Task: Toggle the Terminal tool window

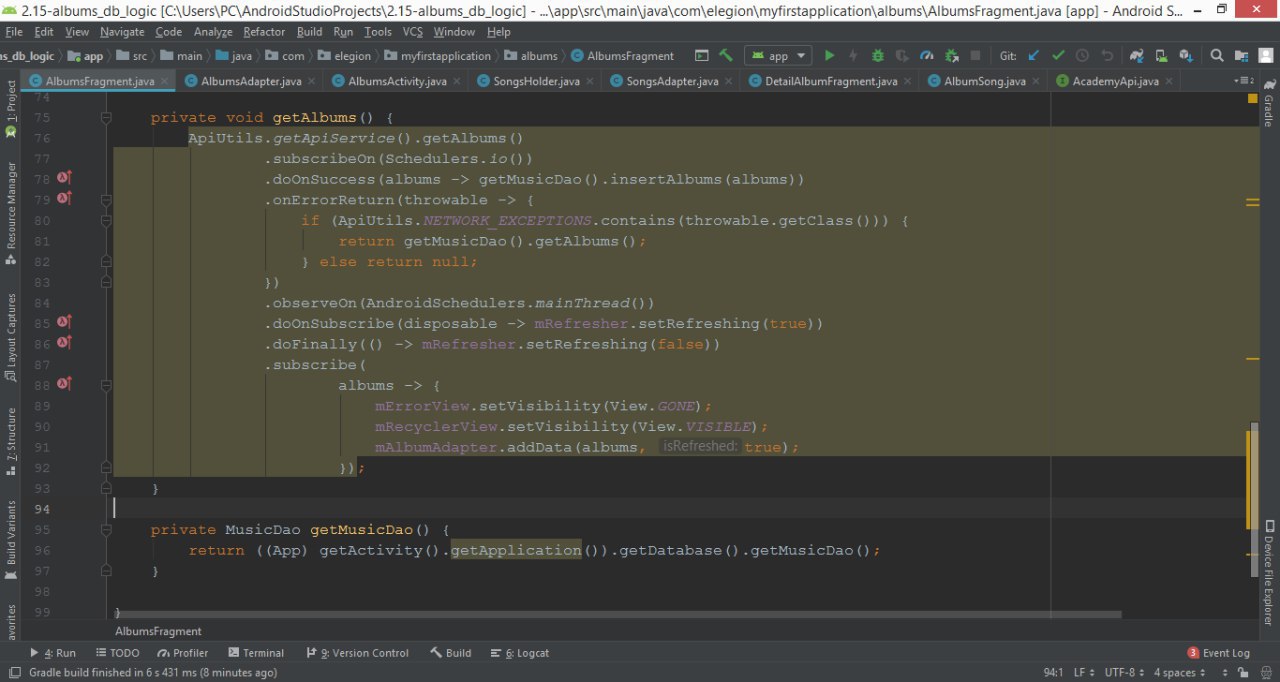Action: point(256,653)
